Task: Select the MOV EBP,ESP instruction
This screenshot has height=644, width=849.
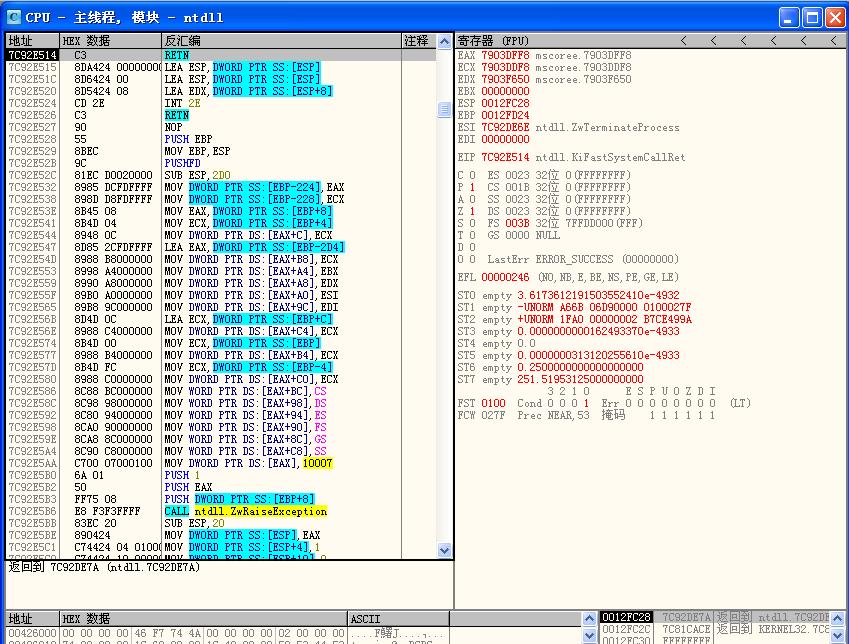Action: [x=197, y=151]
